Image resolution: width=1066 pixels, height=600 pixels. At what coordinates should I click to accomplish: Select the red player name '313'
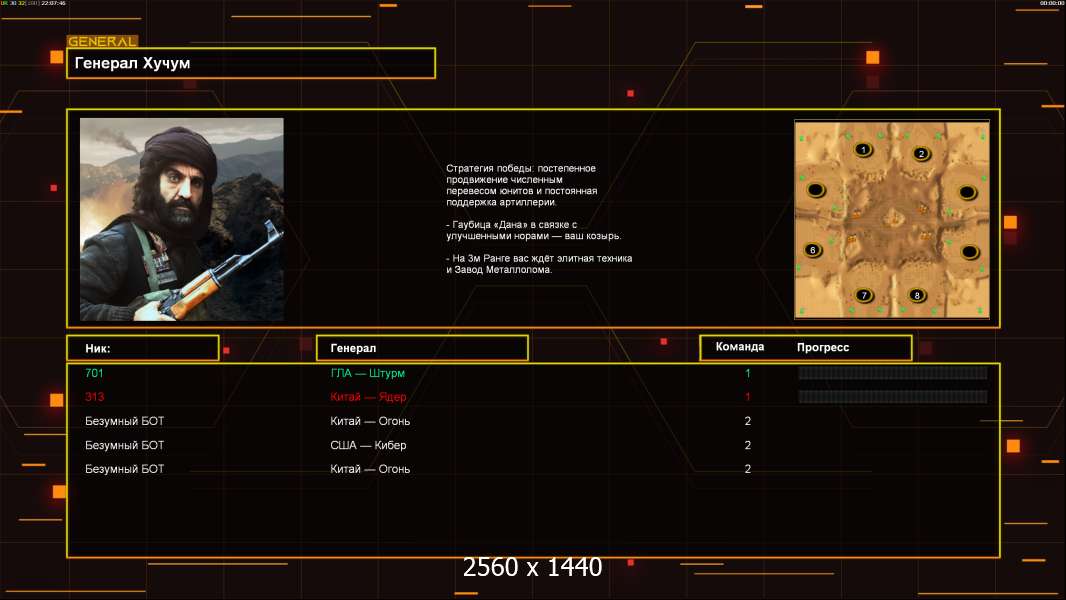[94, 397]
